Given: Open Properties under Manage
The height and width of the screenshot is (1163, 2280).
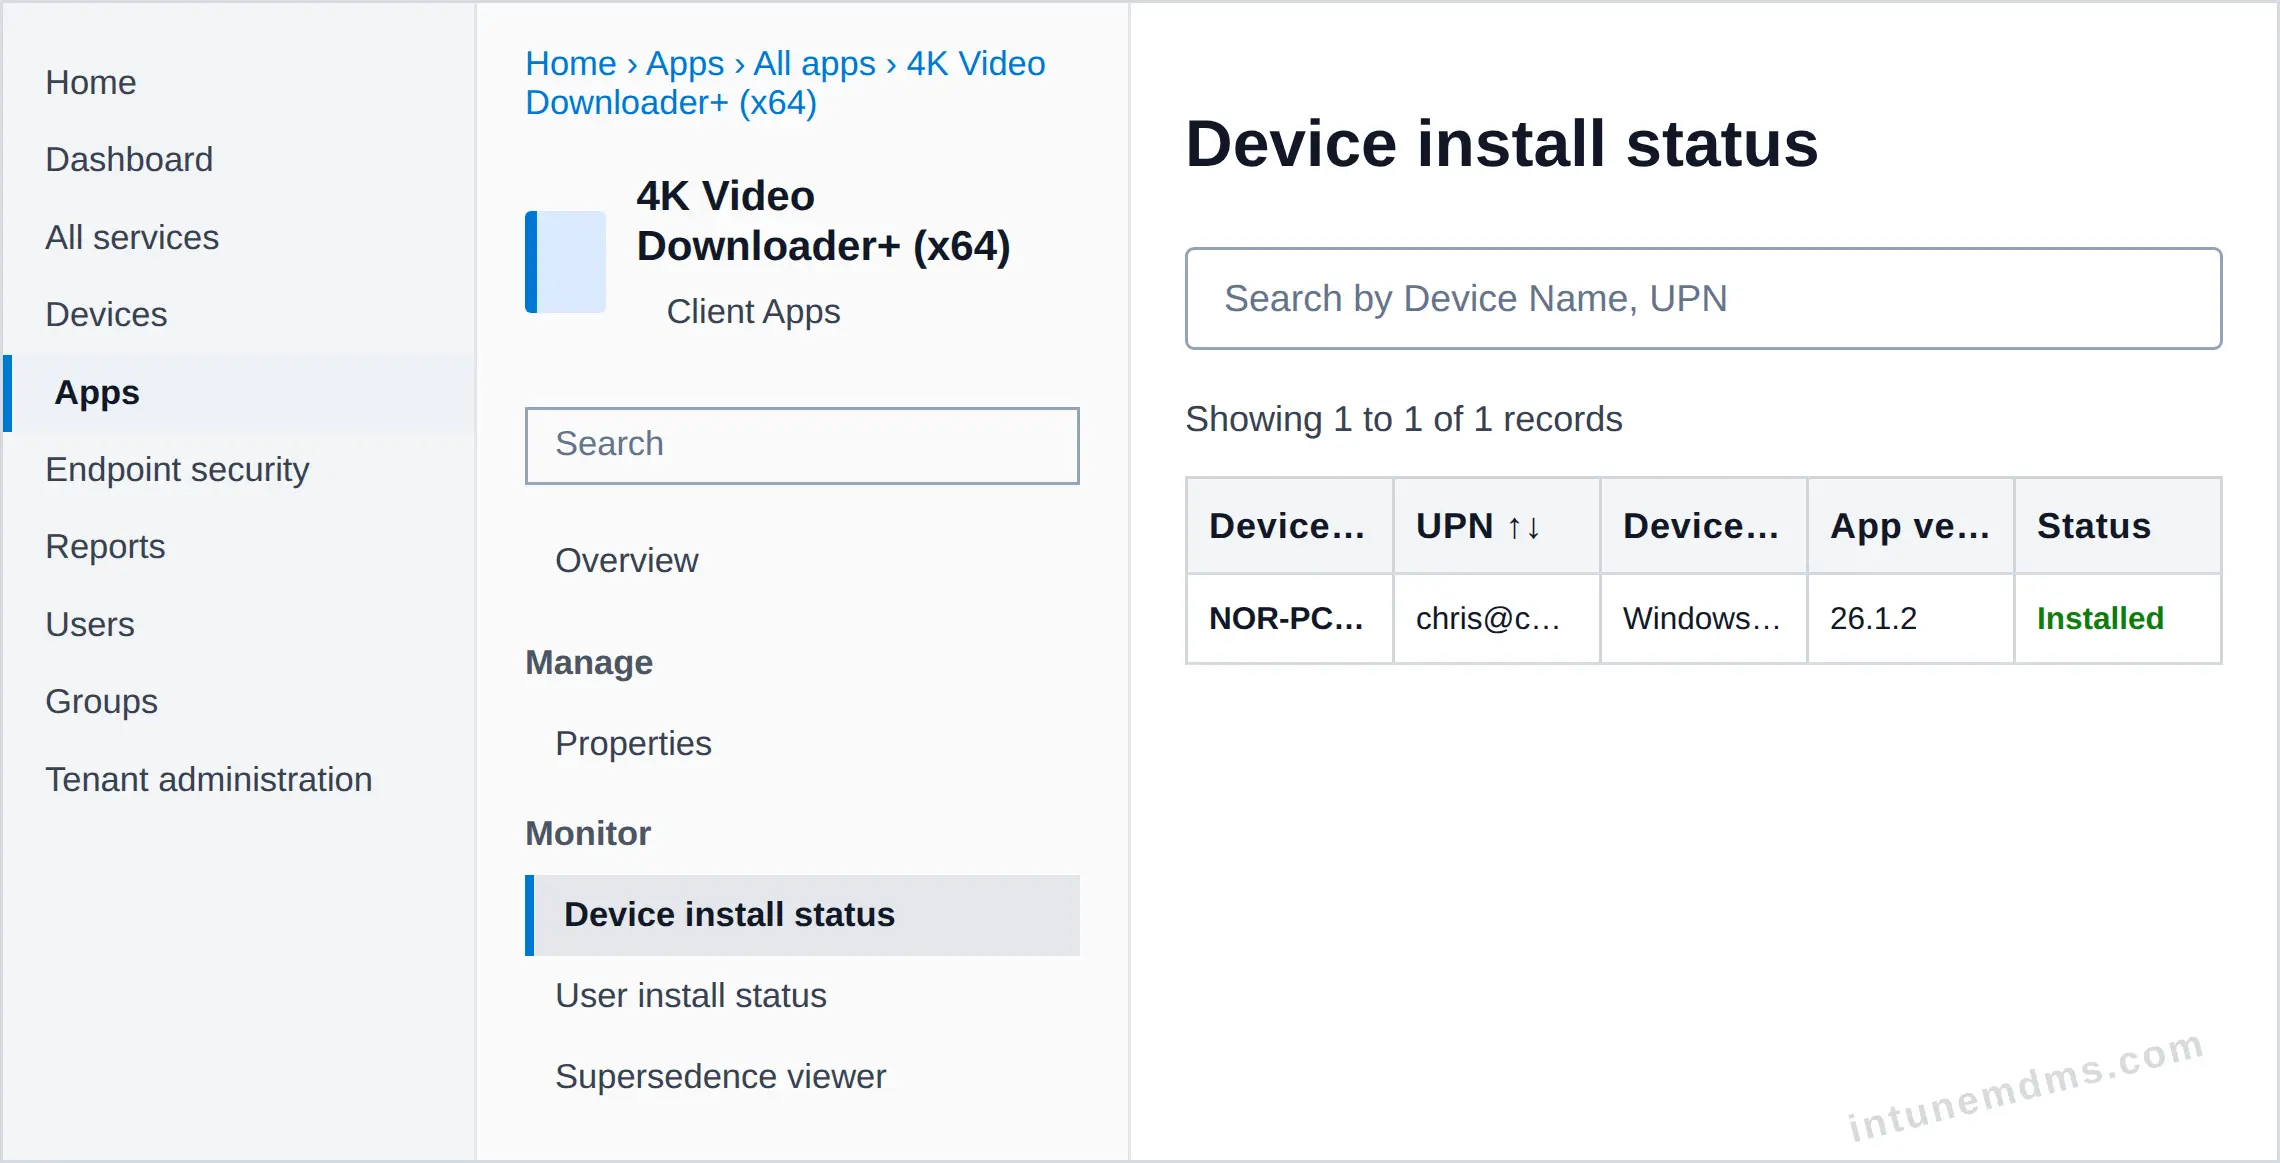Looking at the screenshot, I should click(633, 744).
